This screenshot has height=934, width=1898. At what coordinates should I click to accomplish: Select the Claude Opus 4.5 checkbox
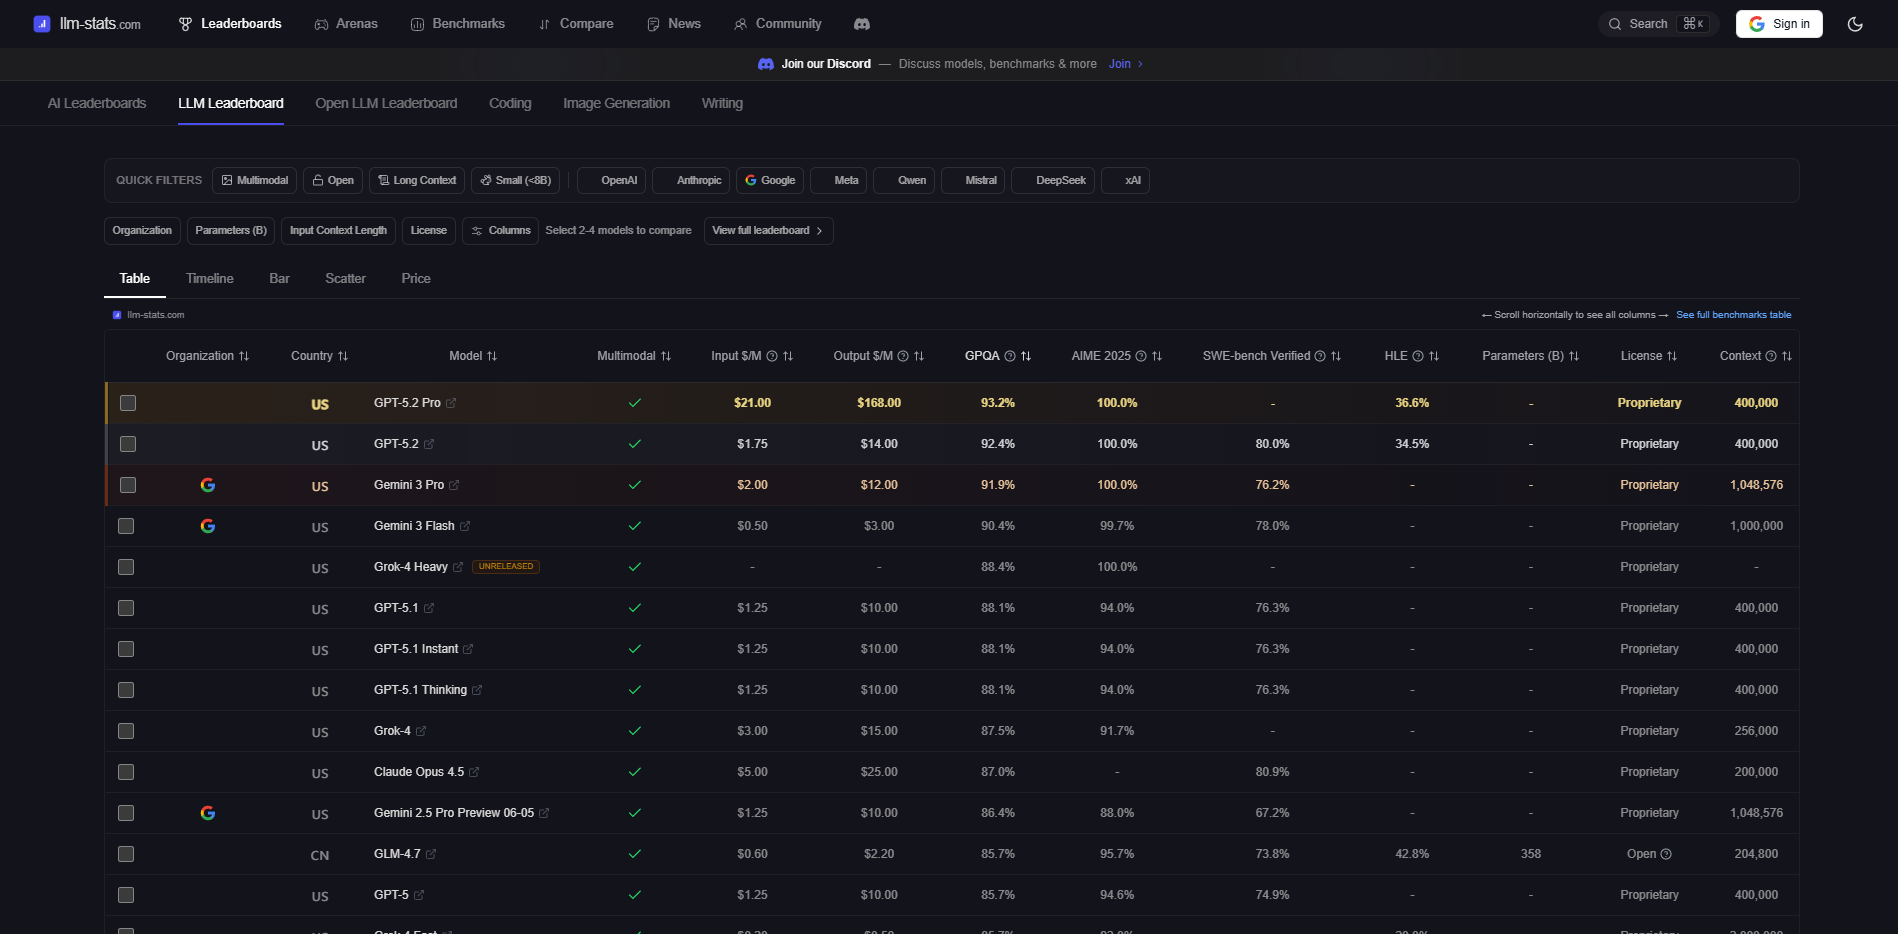pyautogui.click(x=126, y=772)
